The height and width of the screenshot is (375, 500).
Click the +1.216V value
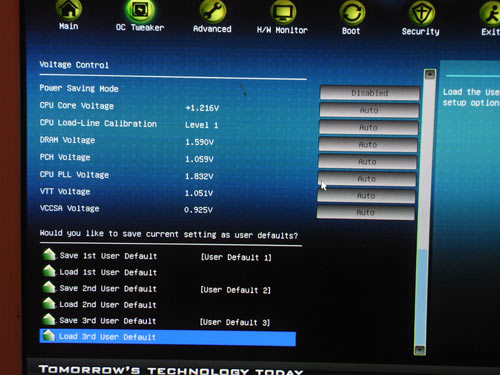pos(202,108)
